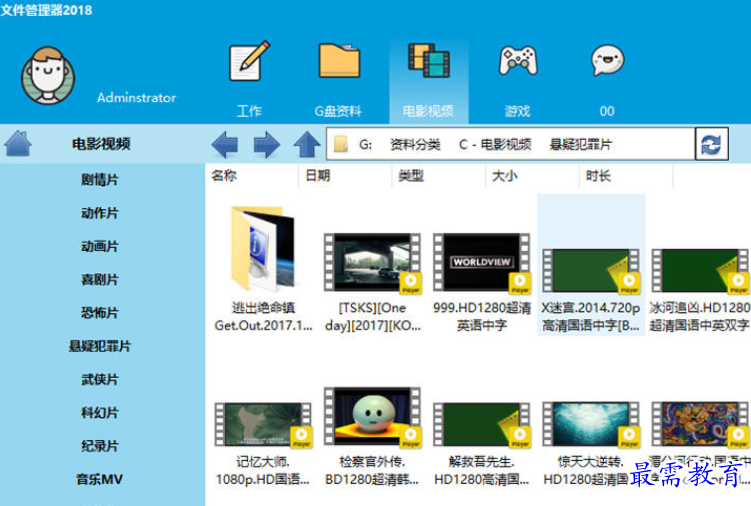Sort by 时长 column header
This screenshot has height=506, width=751.
598,175
